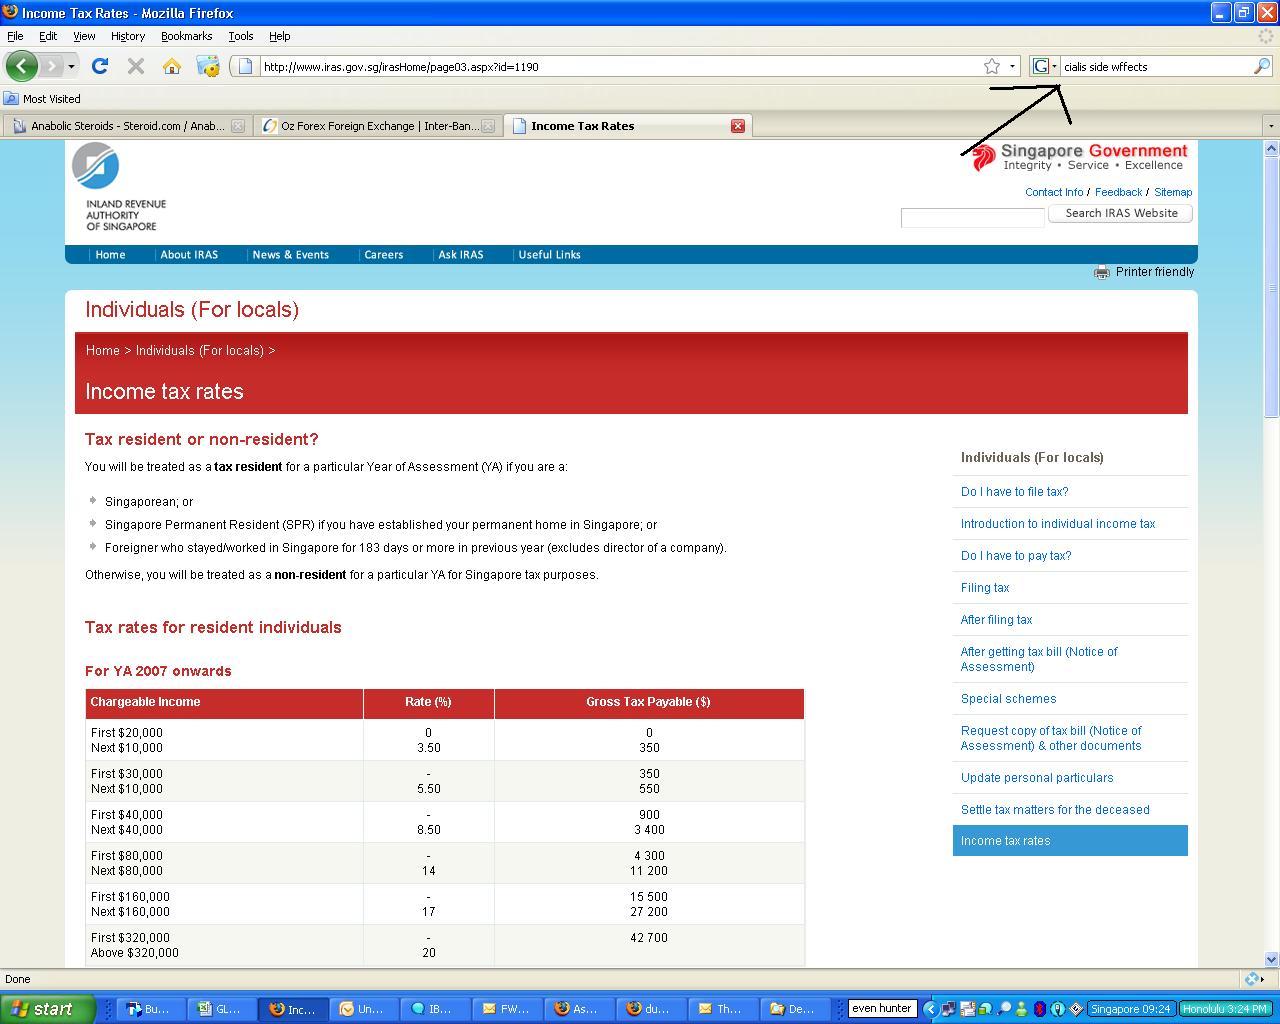Open the search engine selector dropdown
This screenshot has height=1024, width=1280.
tap(1045, 66)
